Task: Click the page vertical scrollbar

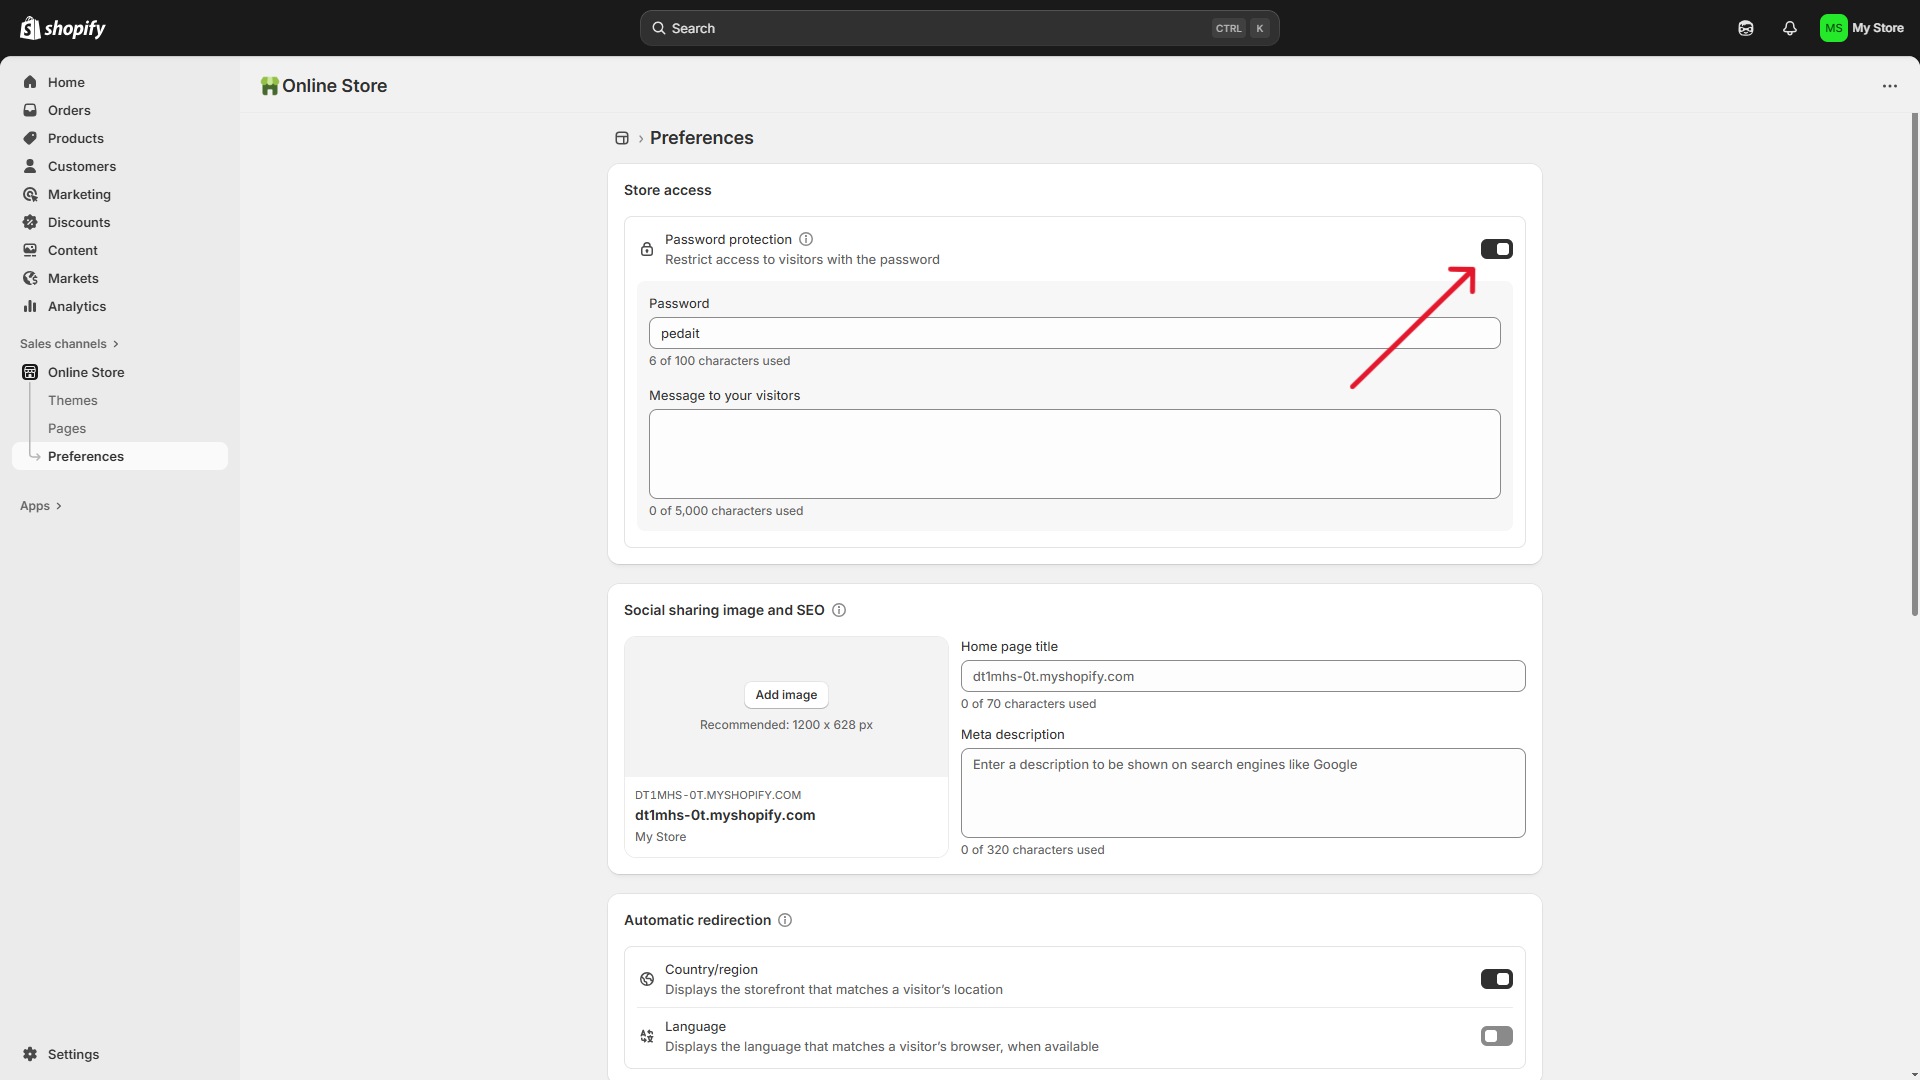Action: point(1914,365)
